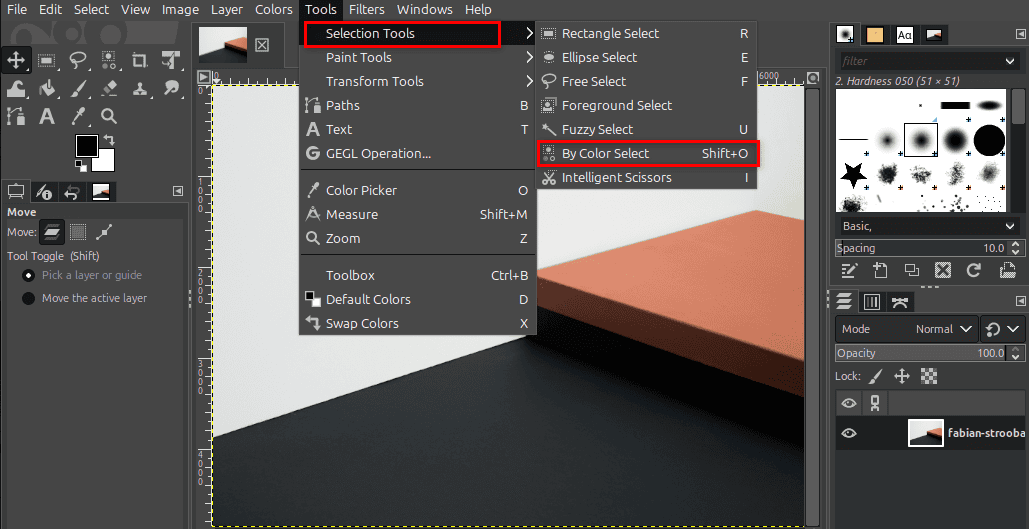Select the Warp Transform tool icon

[x=16, y=89]
